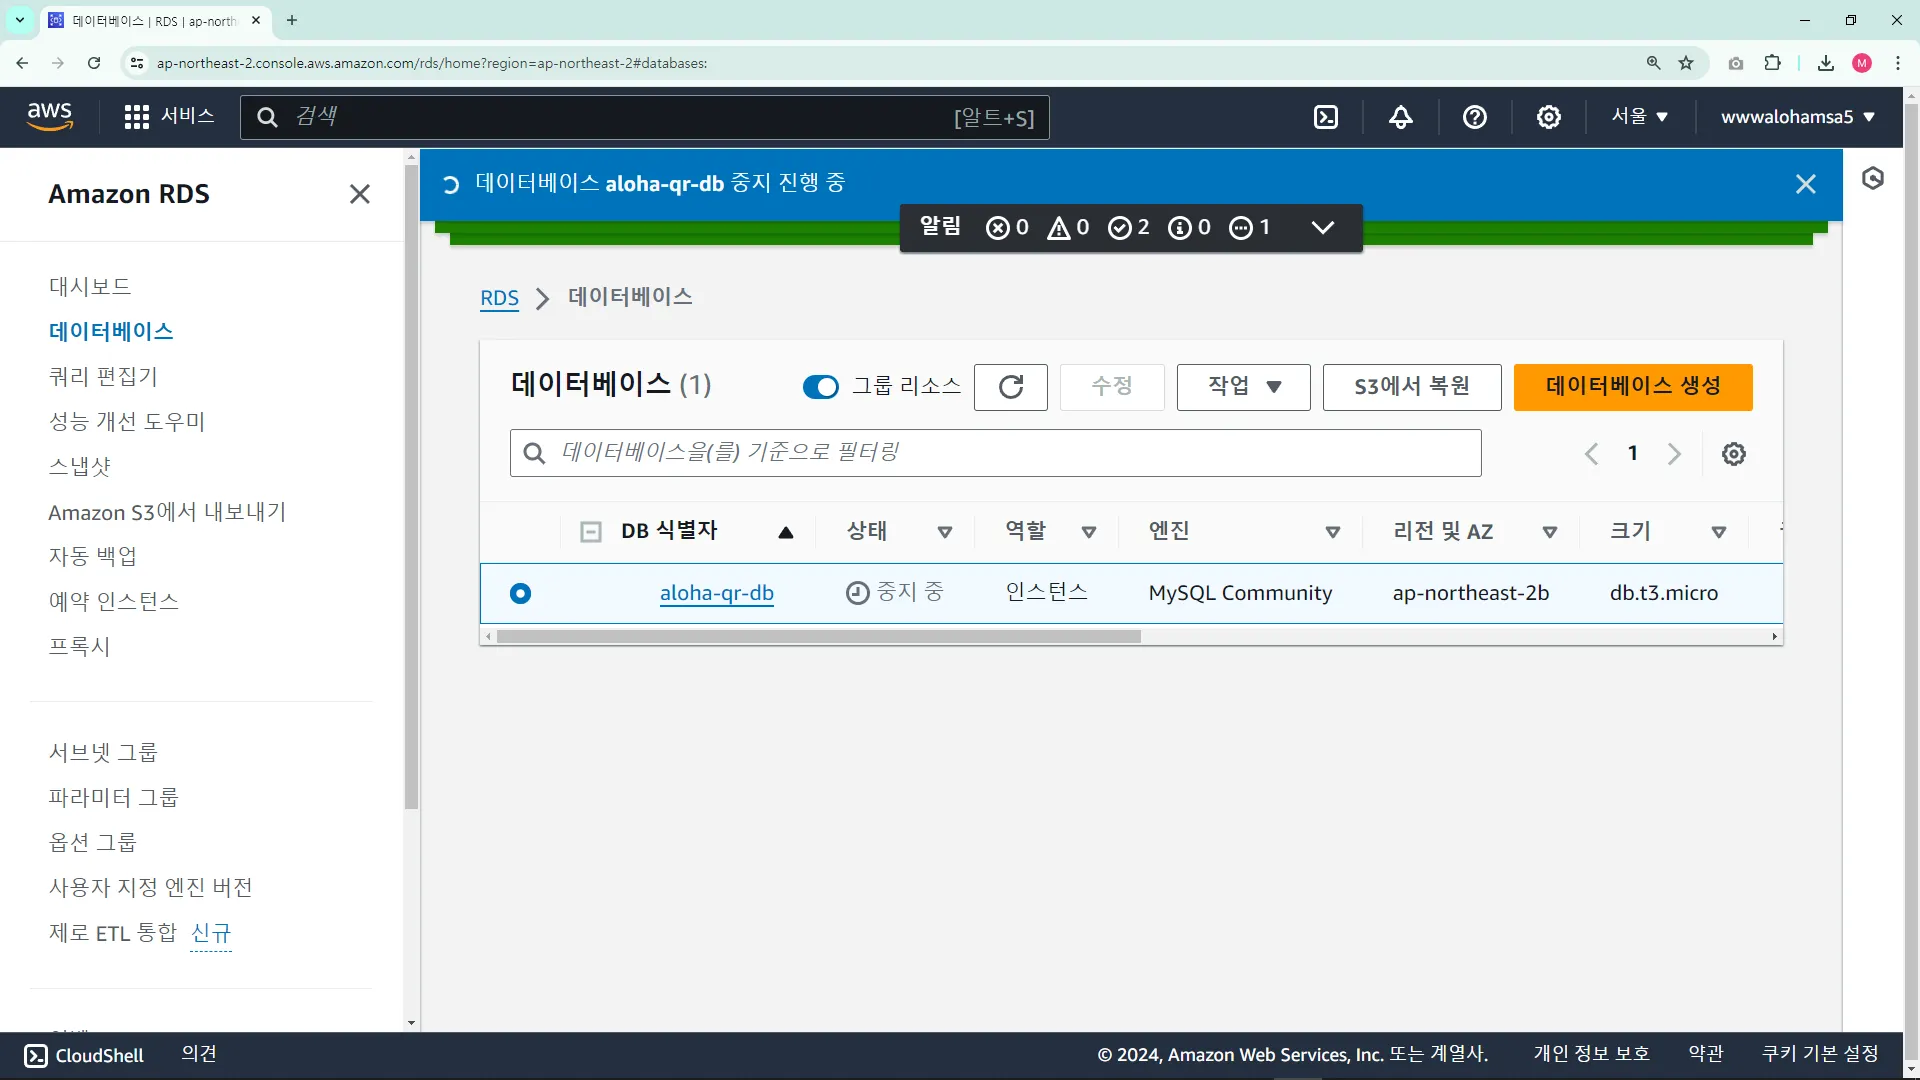Open 파라미터 그룹 in the sidebar
The height and width of the screenshot is (1080, 1920).
tap(113, 797)
